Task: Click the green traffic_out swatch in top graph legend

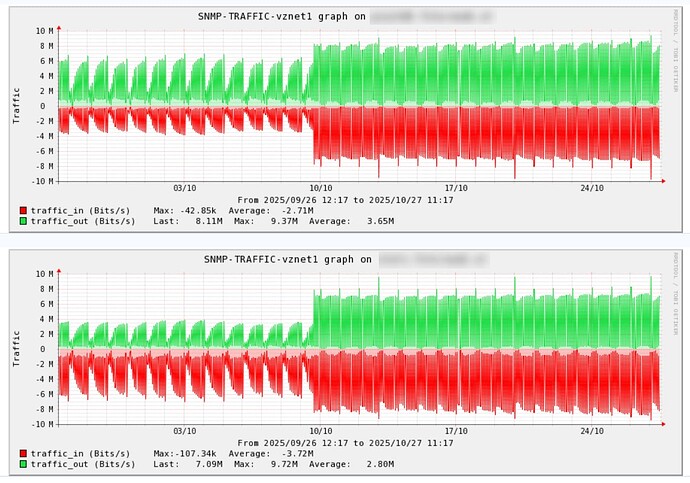Action: pyautogui.click(x=23, y=221)
